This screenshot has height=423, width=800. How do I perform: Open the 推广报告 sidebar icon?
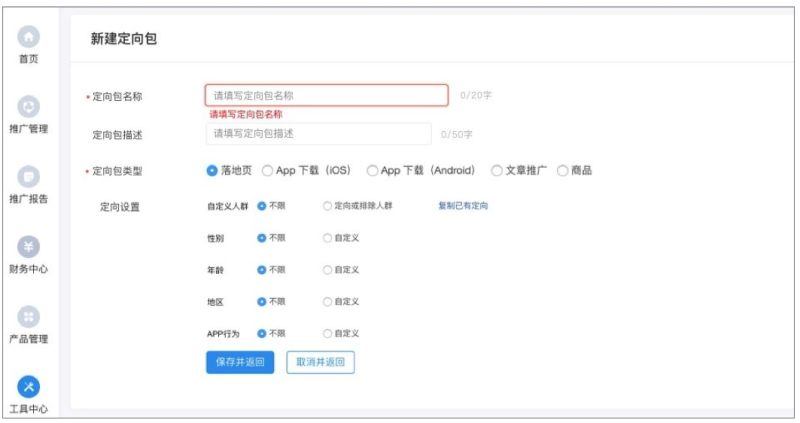tap(29, 177)
